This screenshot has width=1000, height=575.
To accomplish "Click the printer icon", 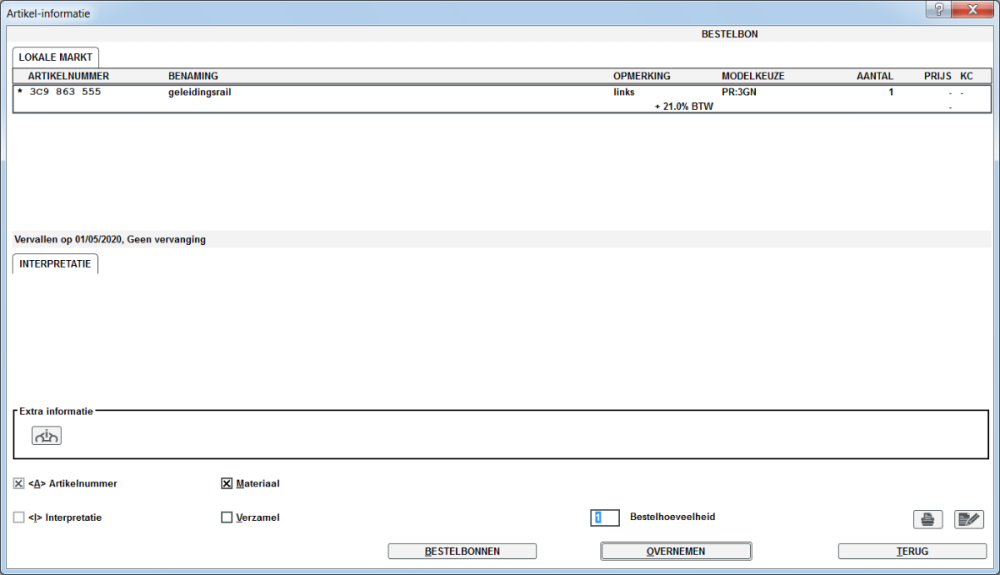I will point(927,520).
